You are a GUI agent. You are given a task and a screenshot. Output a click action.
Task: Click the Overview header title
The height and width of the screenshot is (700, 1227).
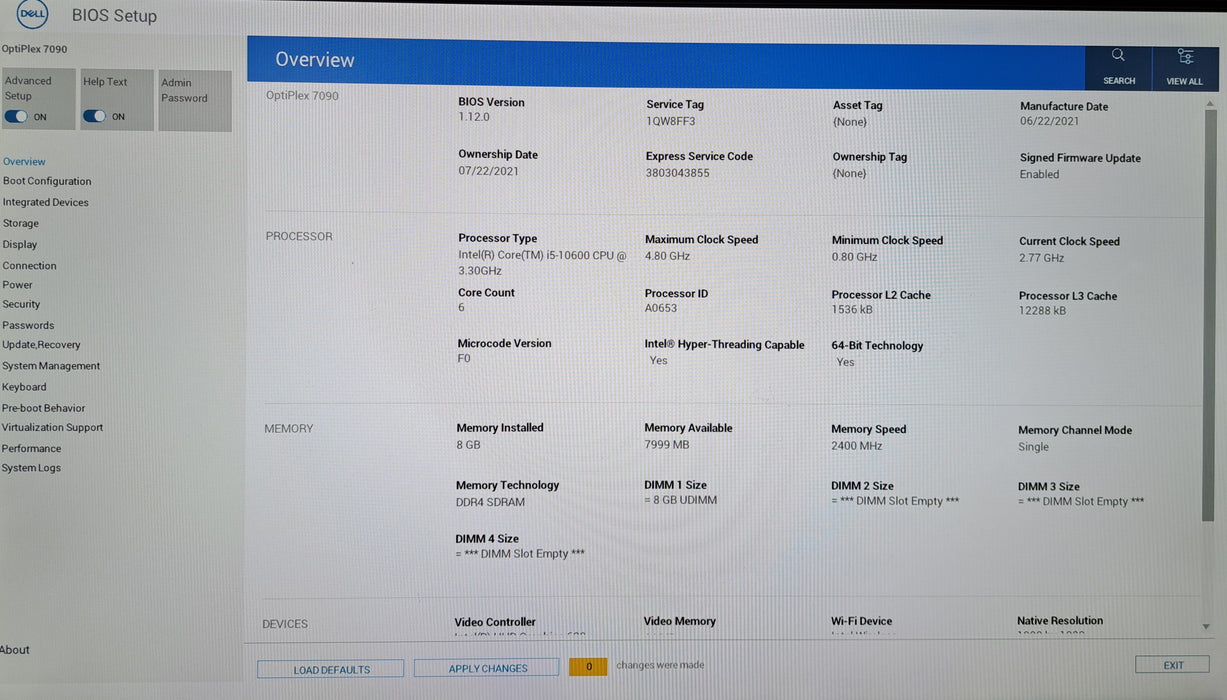(x=315, y=60)
